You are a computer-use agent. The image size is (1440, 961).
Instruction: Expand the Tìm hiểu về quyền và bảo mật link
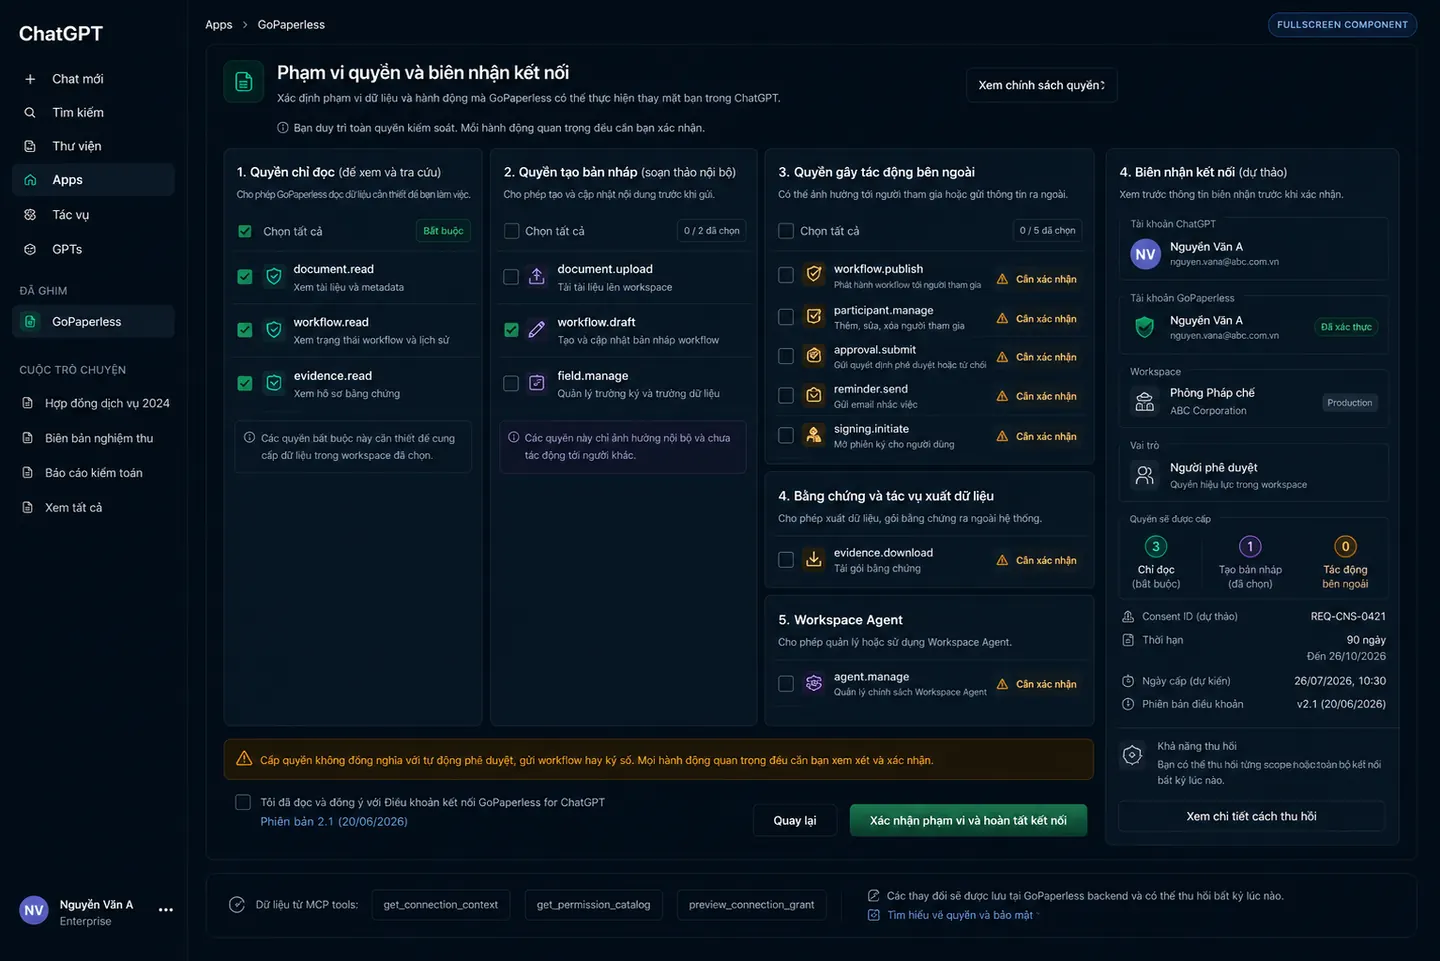click(x=963, y=915)
